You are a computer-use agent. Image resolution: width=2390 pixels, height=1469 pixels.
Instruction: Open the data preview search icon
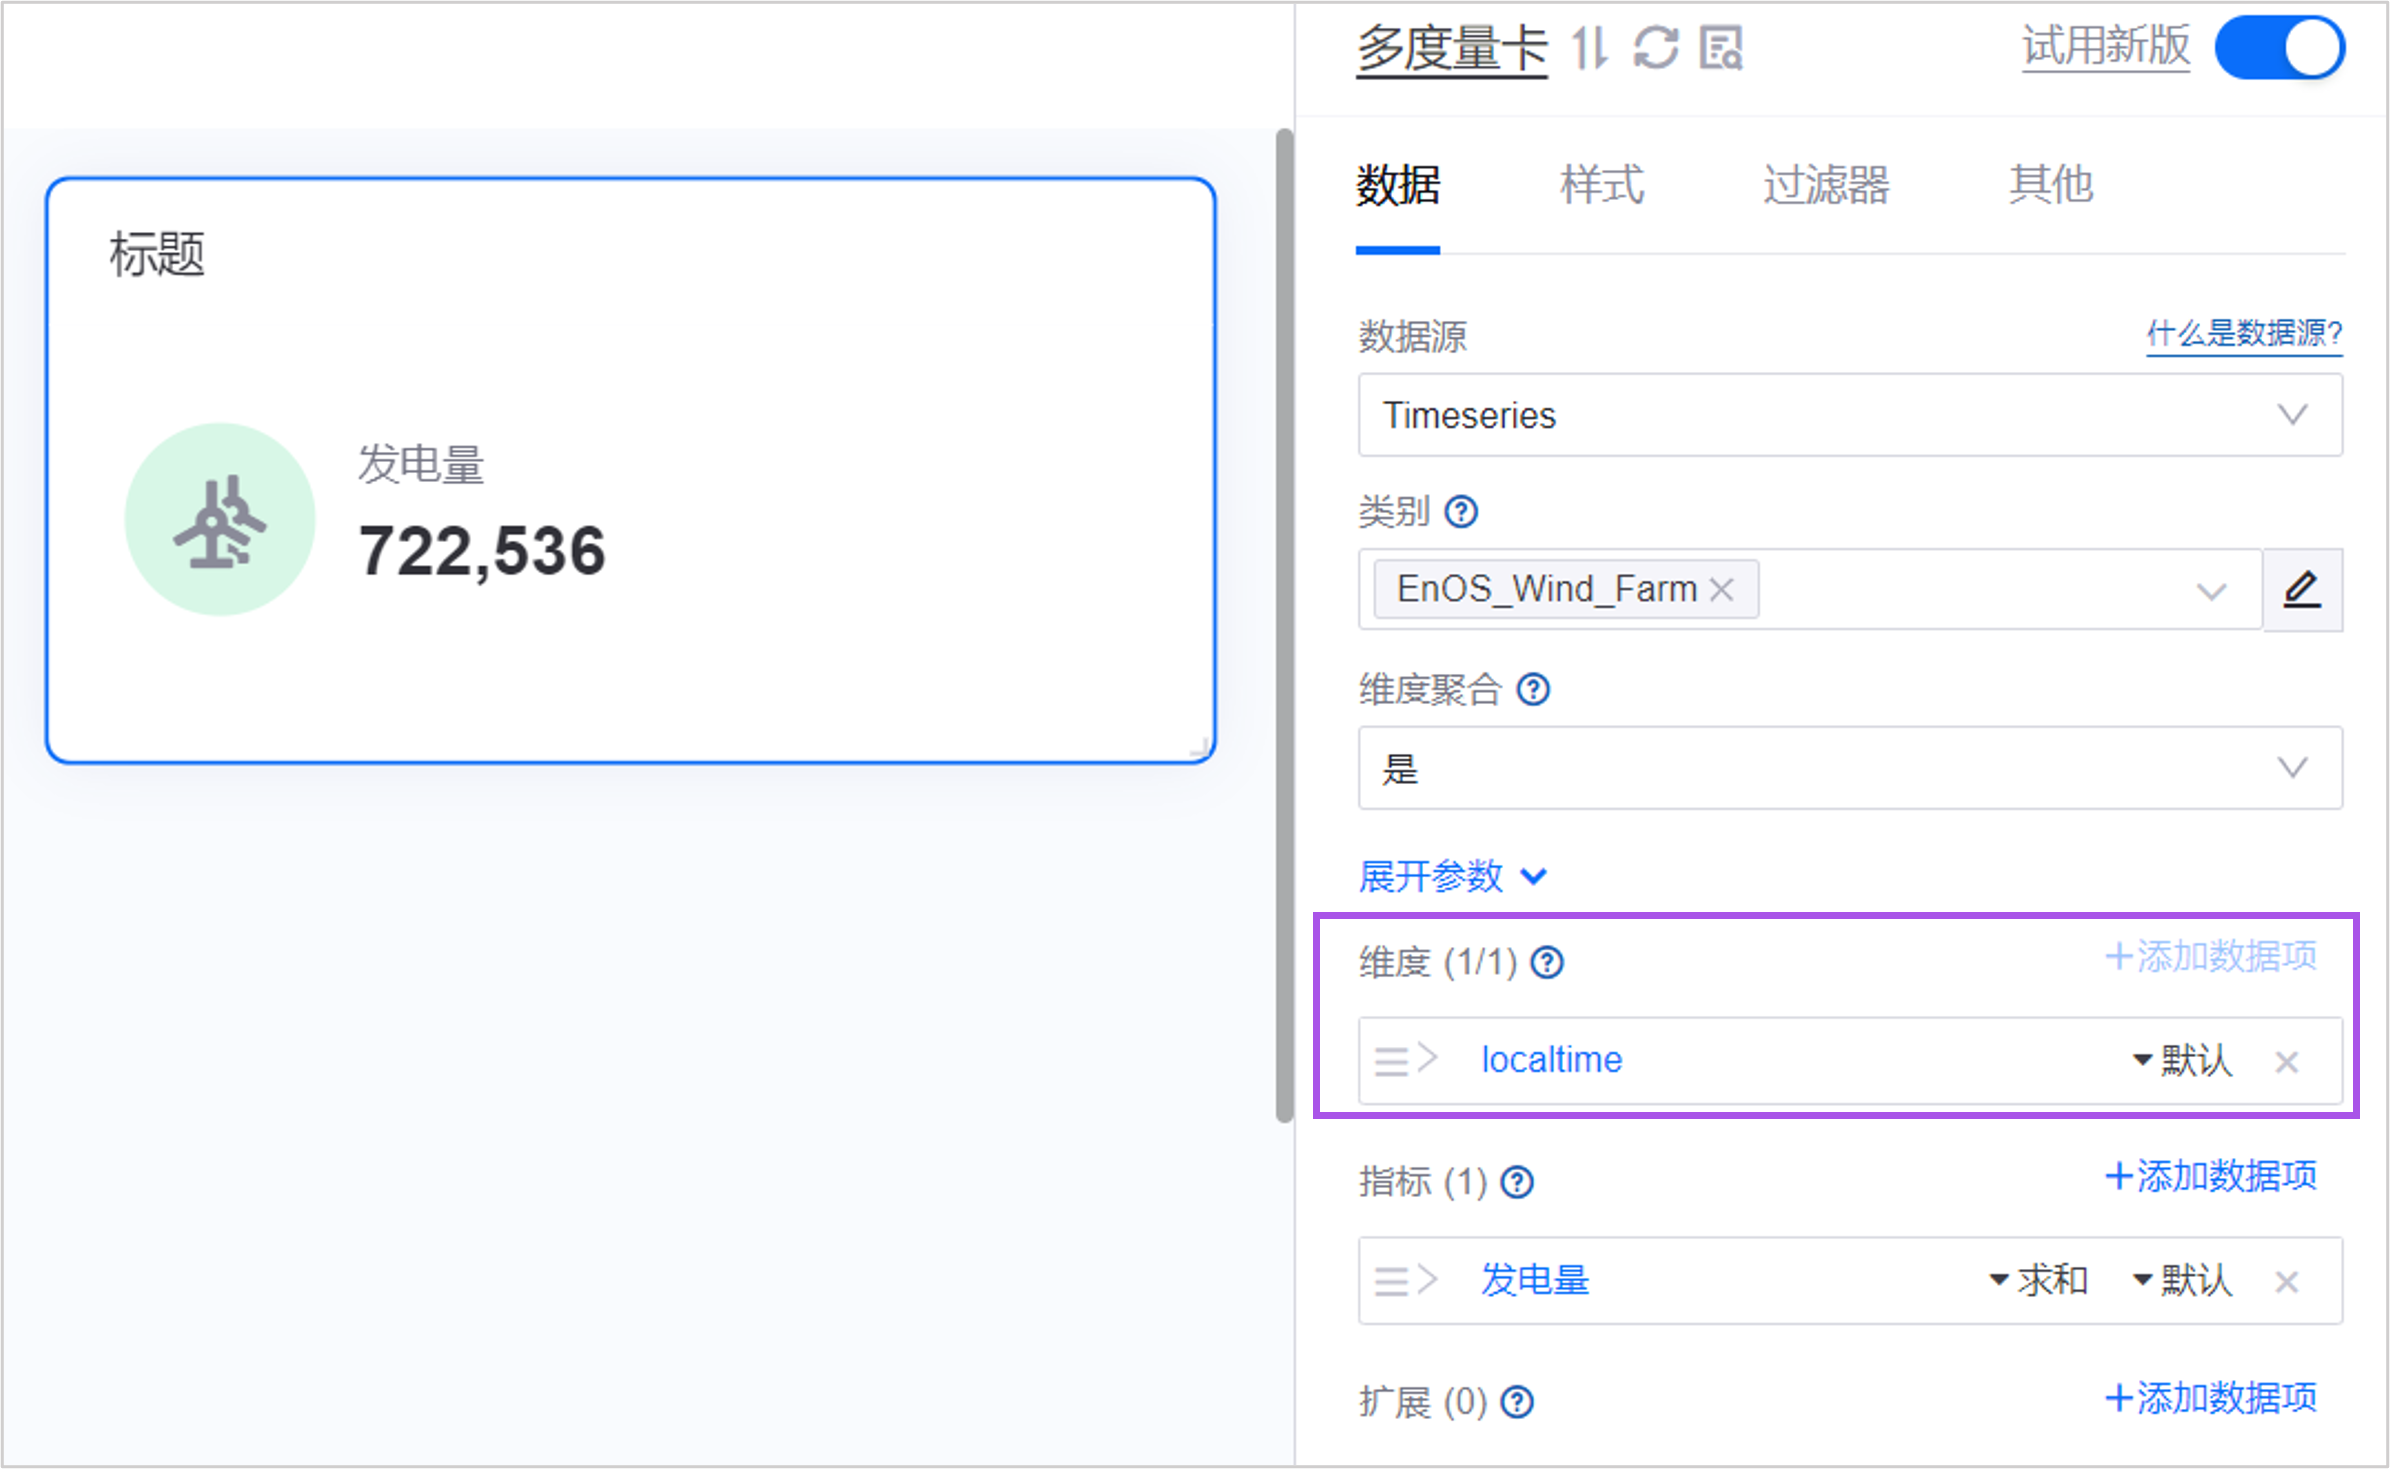pyautogui.click(x=1721, y=48)
